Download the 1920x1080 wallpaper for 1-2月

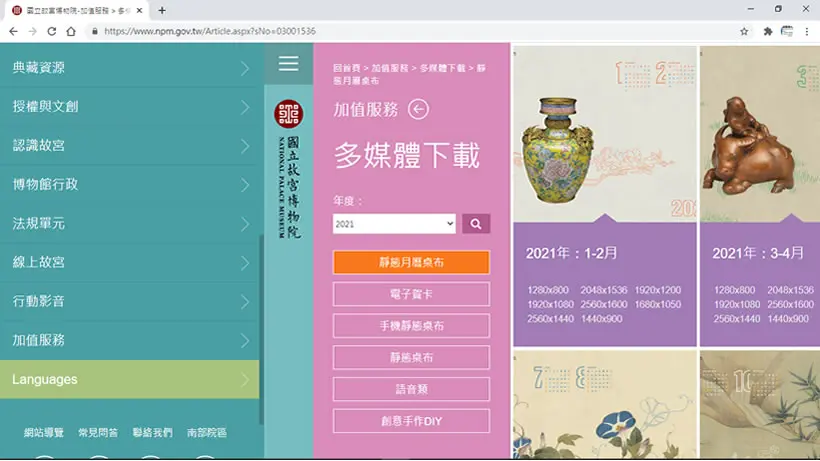tap(550, 304)
